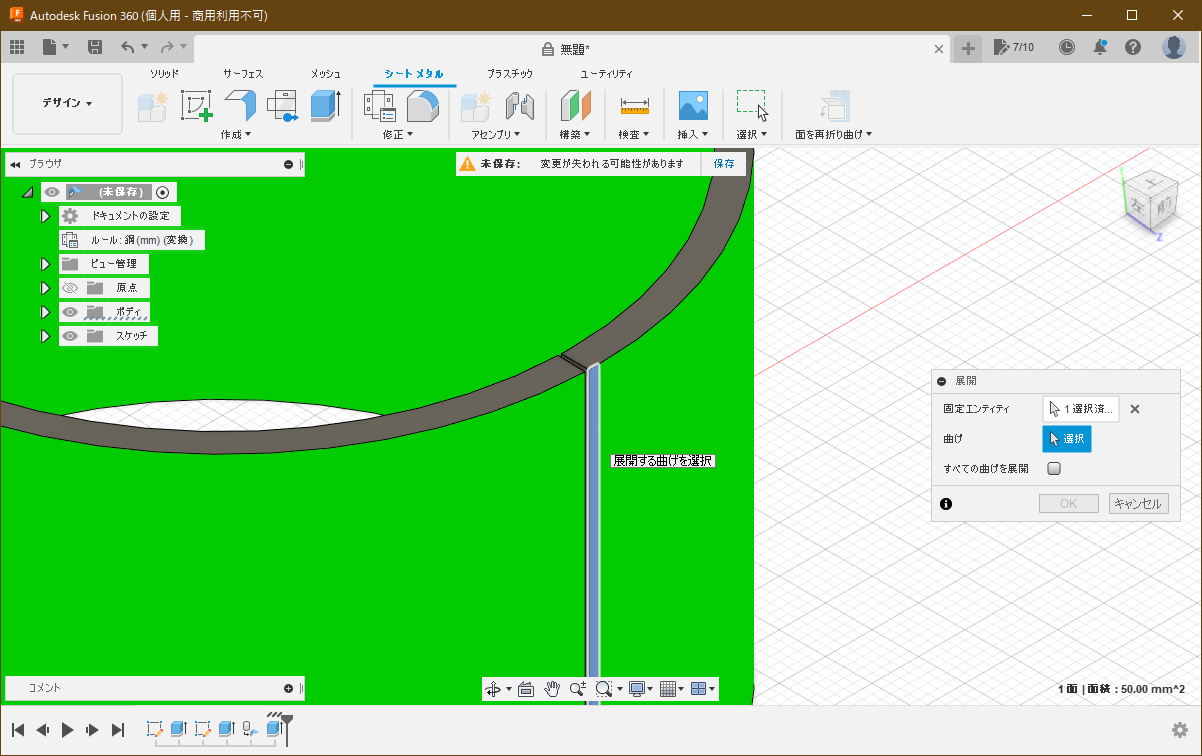Viewport: 1202px width, 756px height.
Task: Click the Joint tool icon
Action: click(x=519, y=106)
